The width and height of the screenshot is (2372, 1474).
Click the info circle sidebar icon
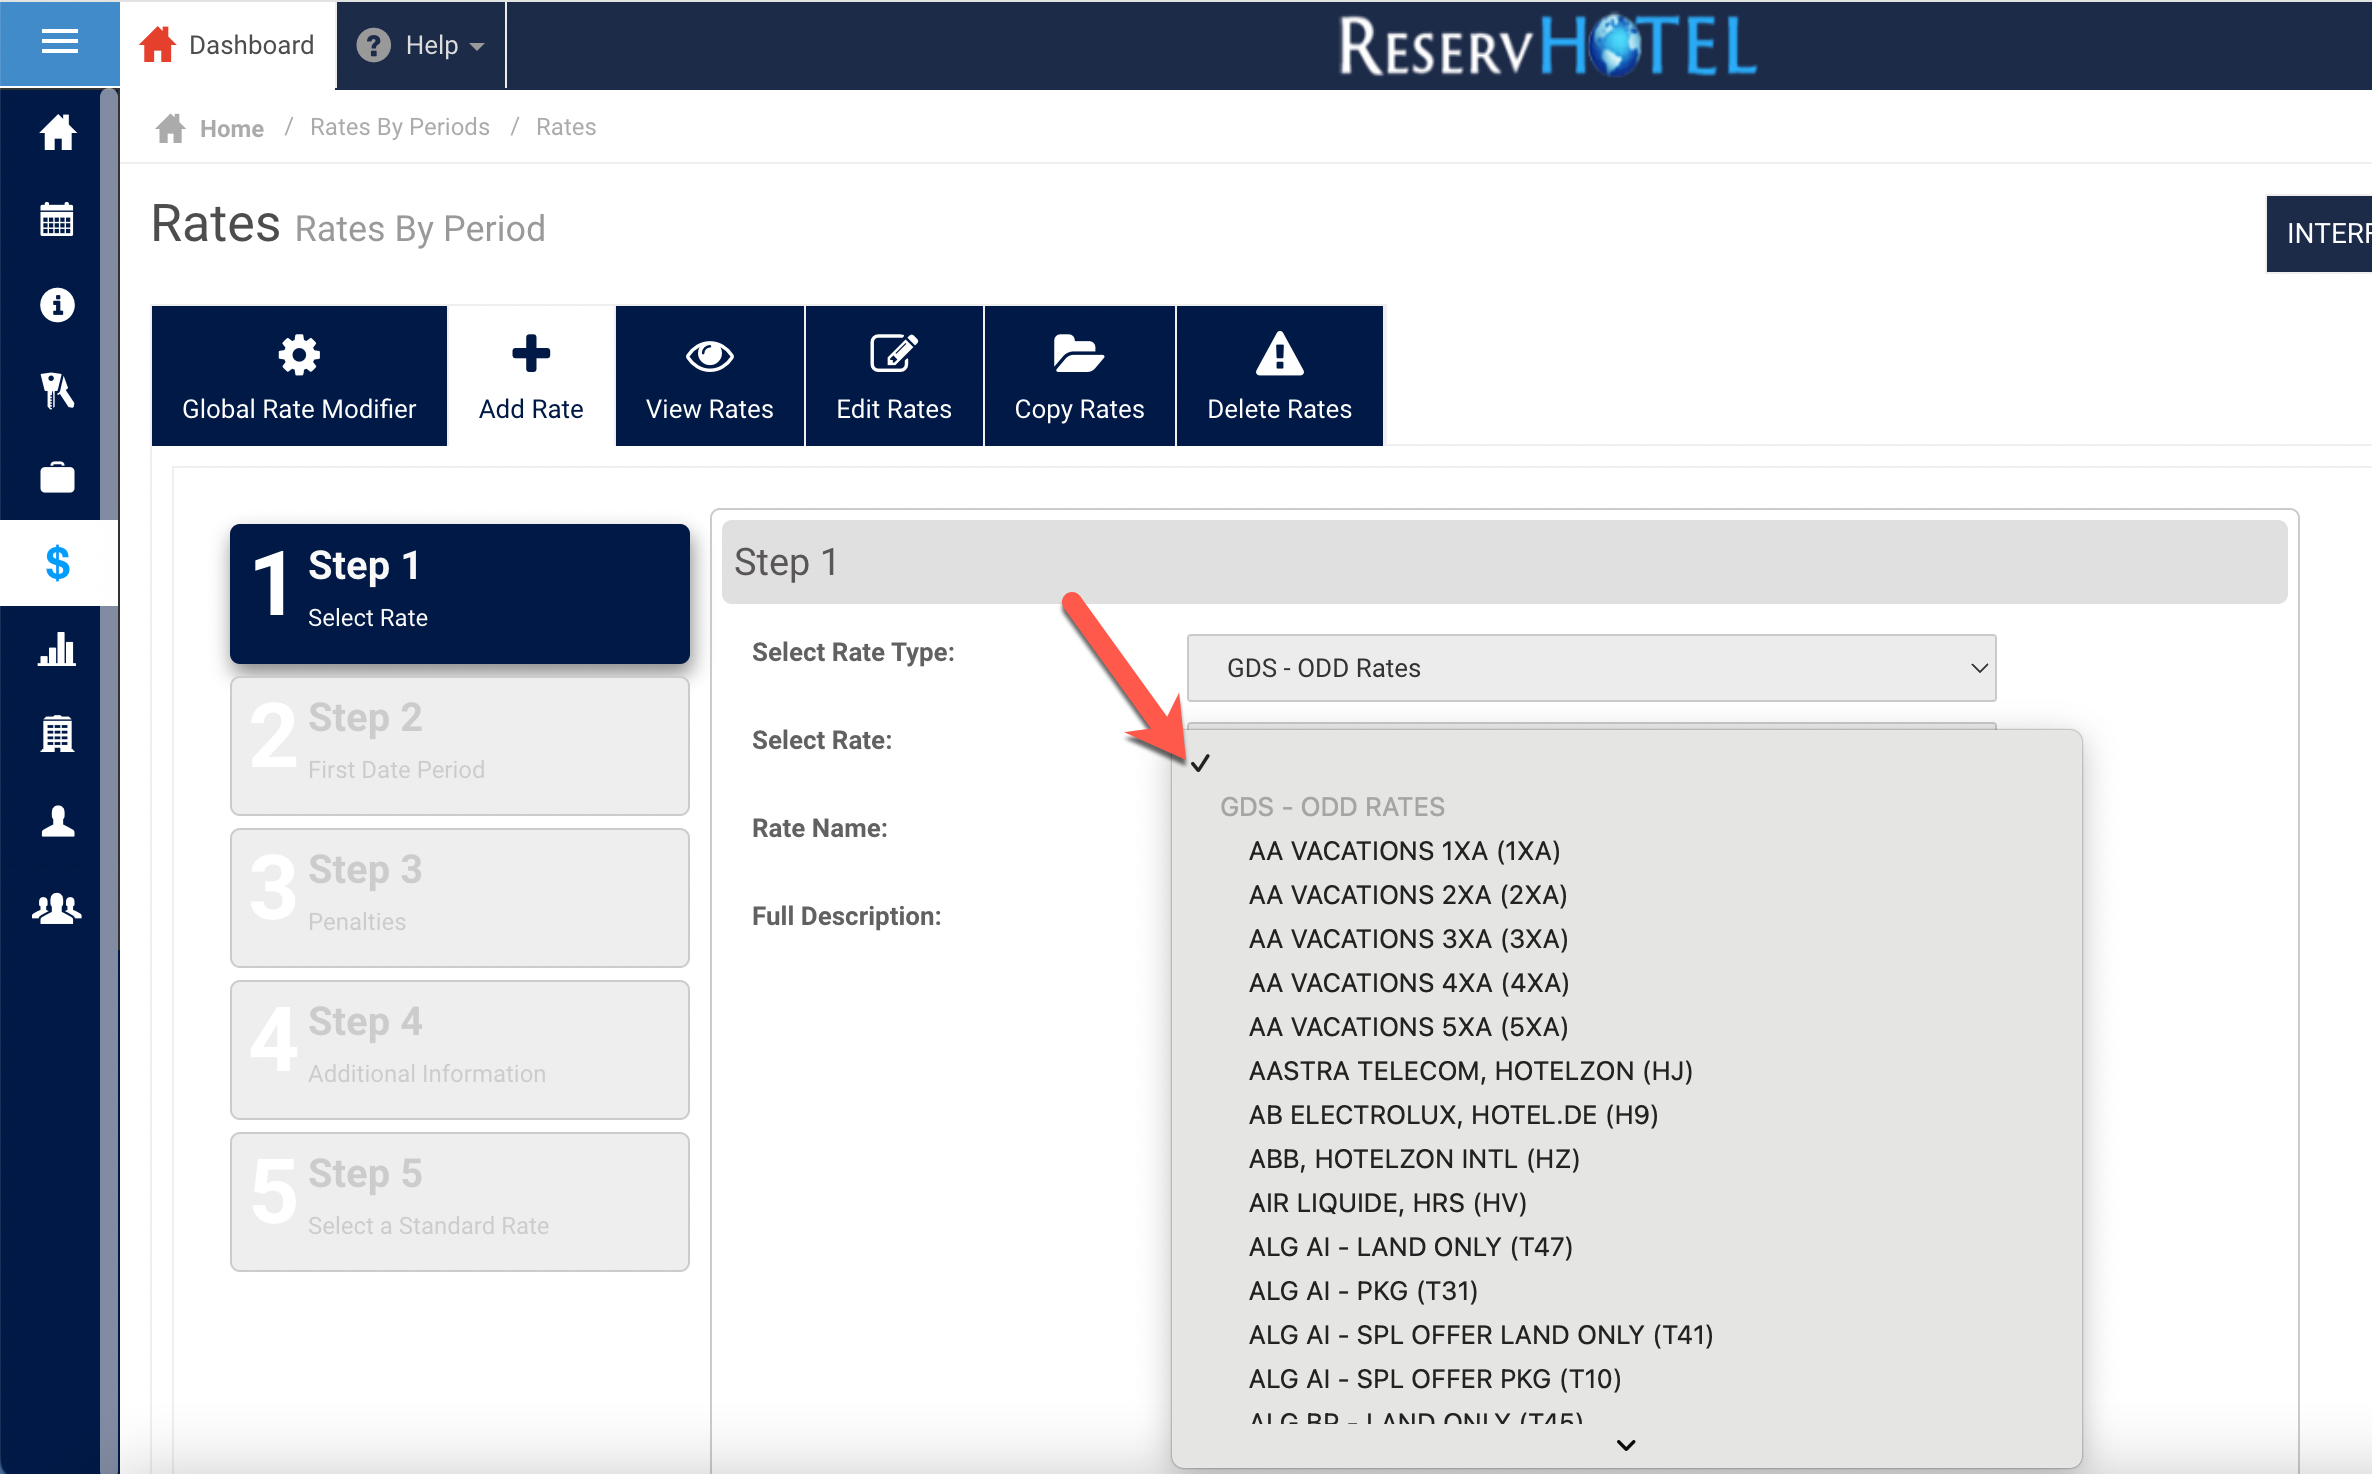[57, 305]
